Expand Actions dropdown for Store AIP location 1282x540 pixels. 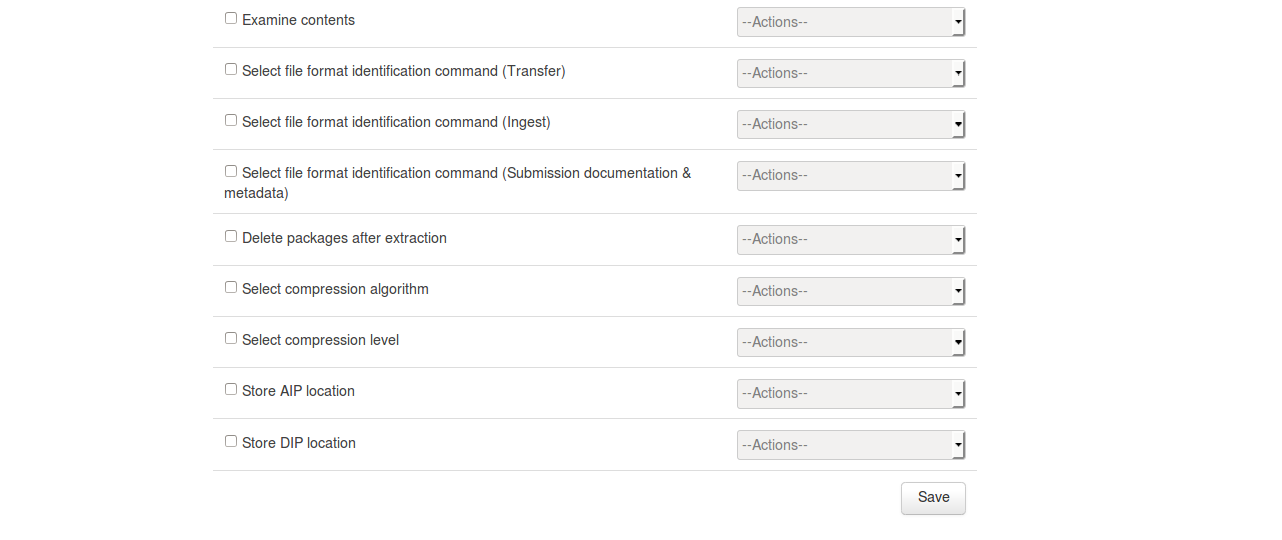click(x=850, y=393)
